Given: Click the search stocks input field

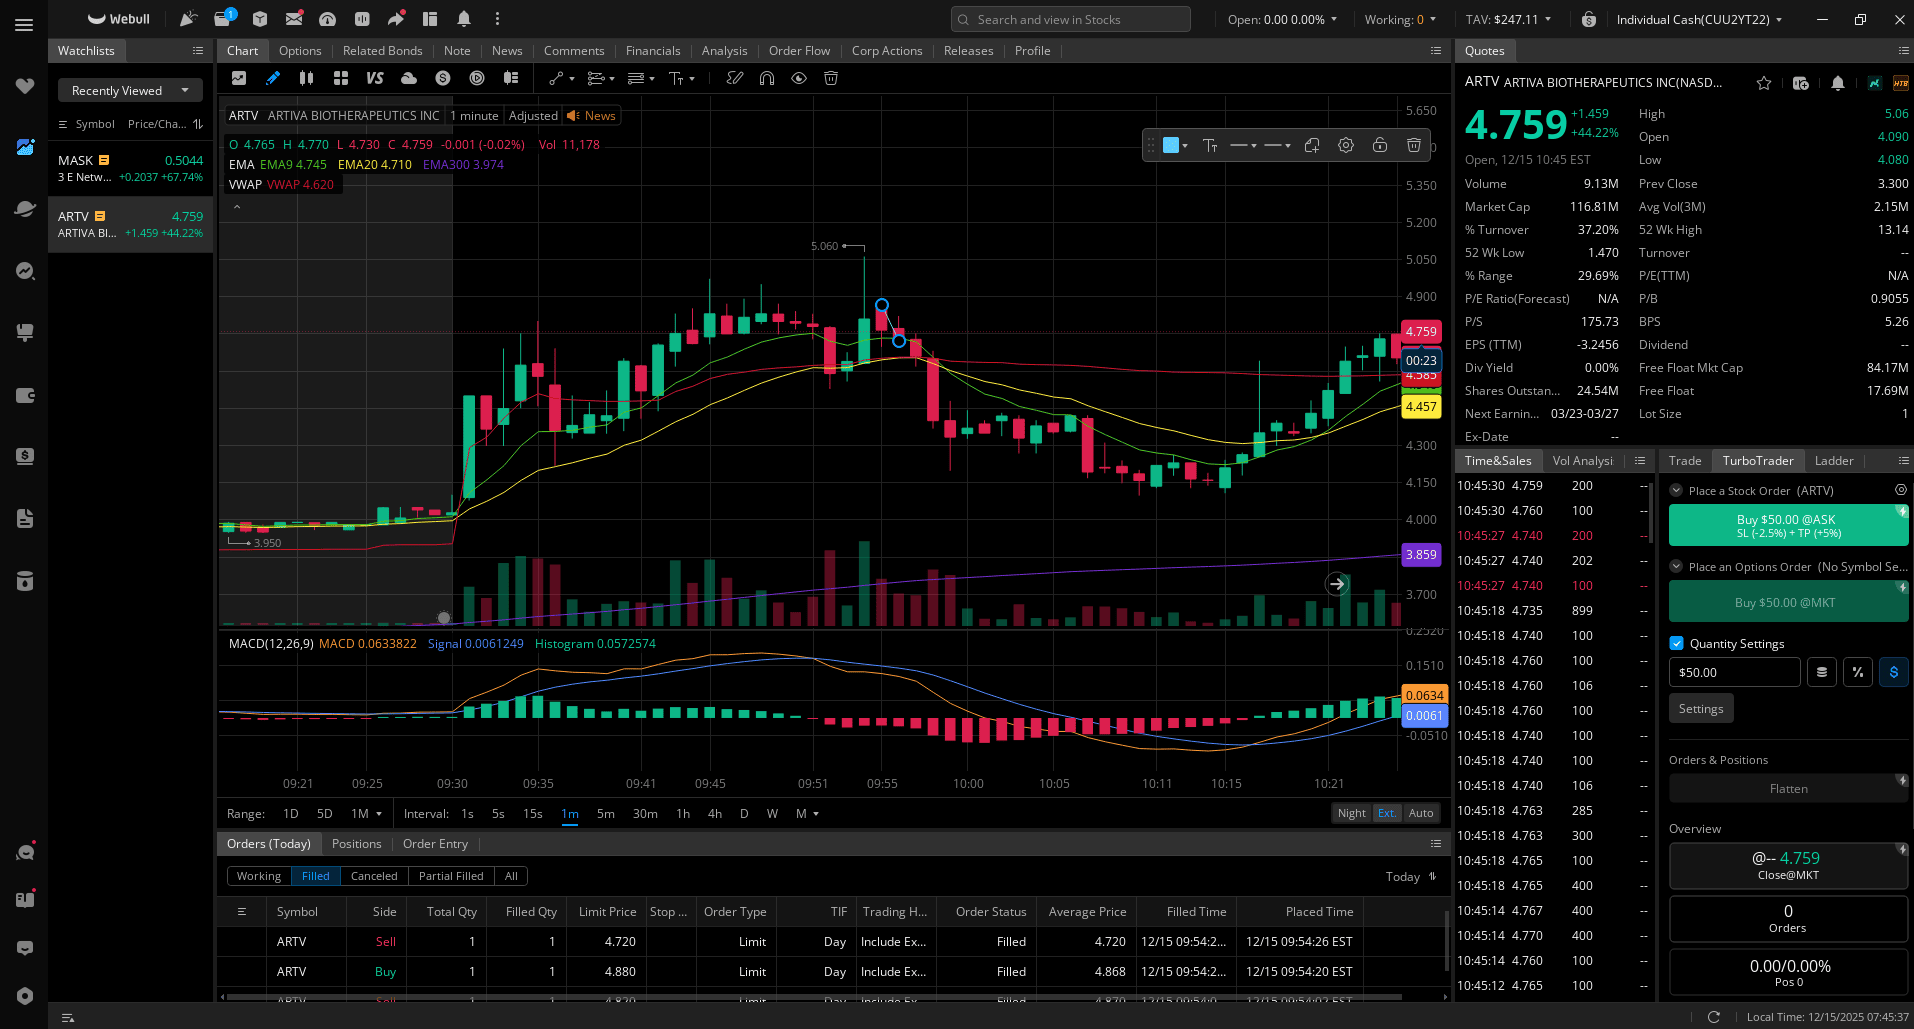Looking at the screenshot, I should 1070,19.
